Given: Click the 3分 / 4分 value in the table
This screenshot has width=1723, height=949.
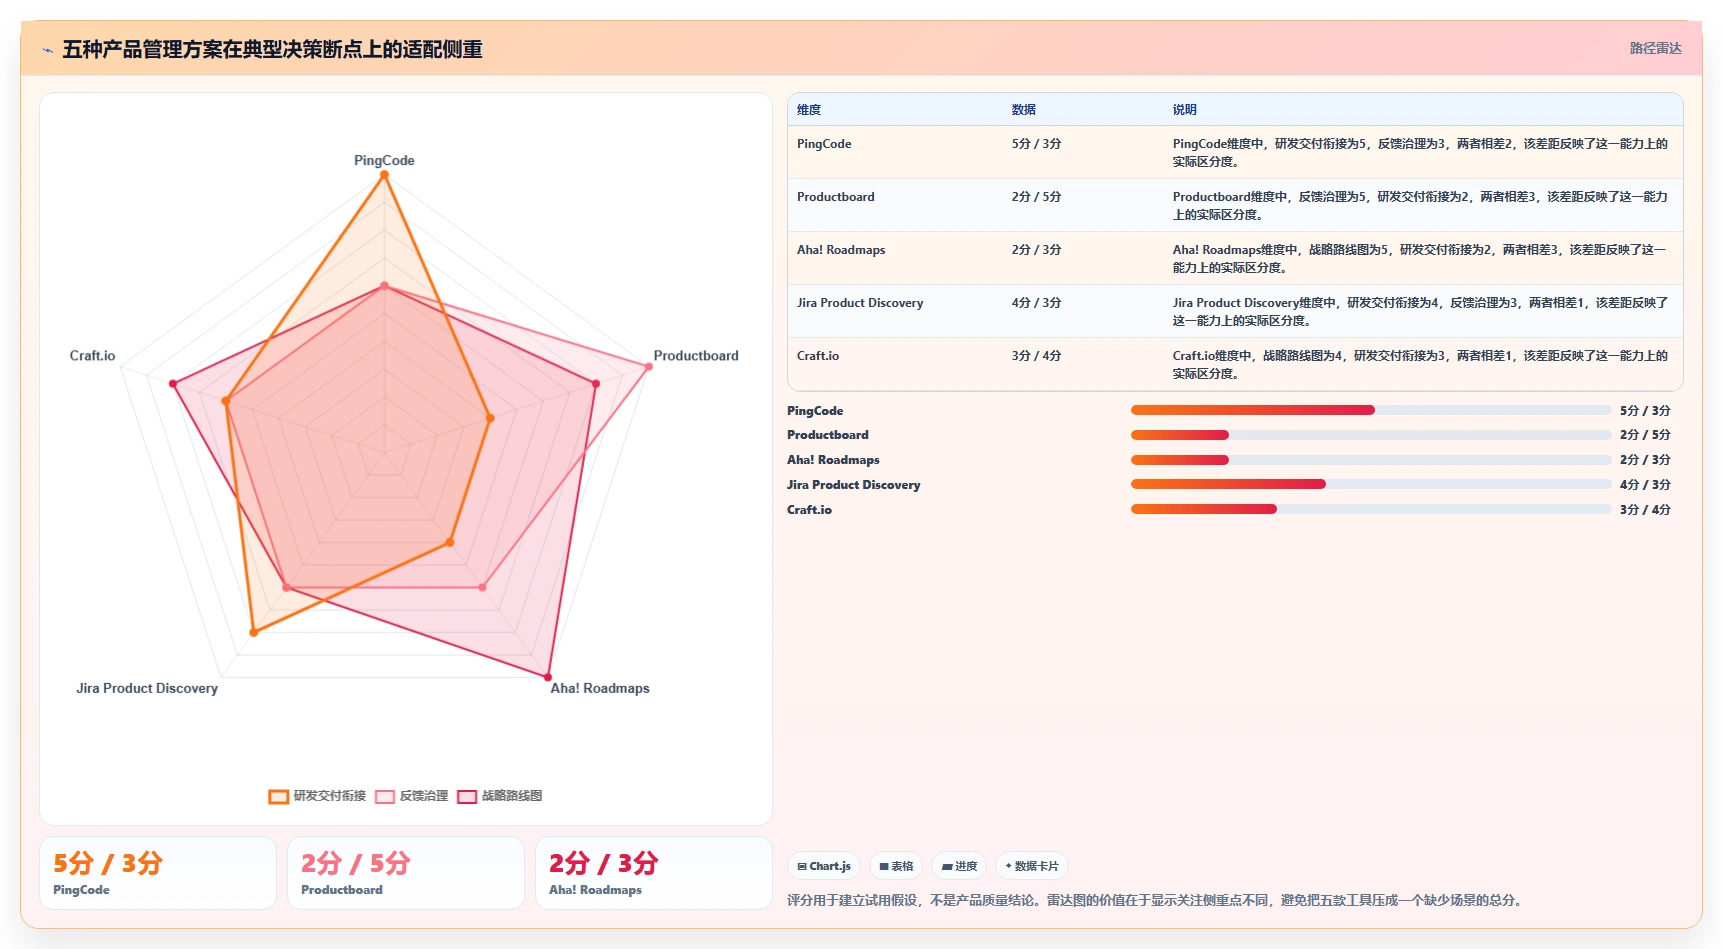Looking at the screenshot, I should (1036, 356).
